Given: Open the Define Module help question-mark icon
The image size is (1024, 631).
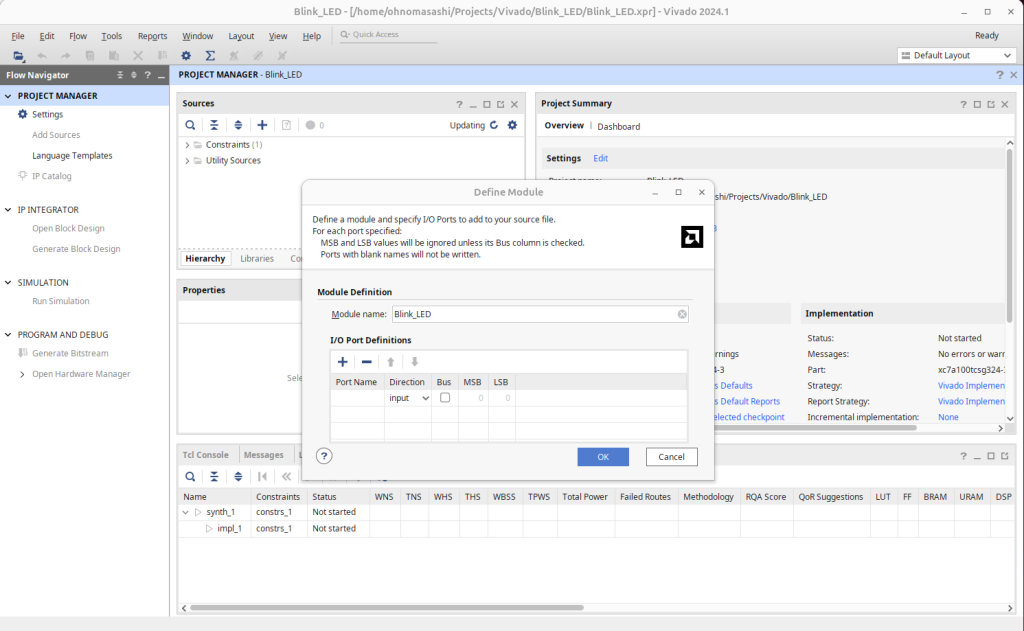Looking at the screenshot, I should coord(324,456).
